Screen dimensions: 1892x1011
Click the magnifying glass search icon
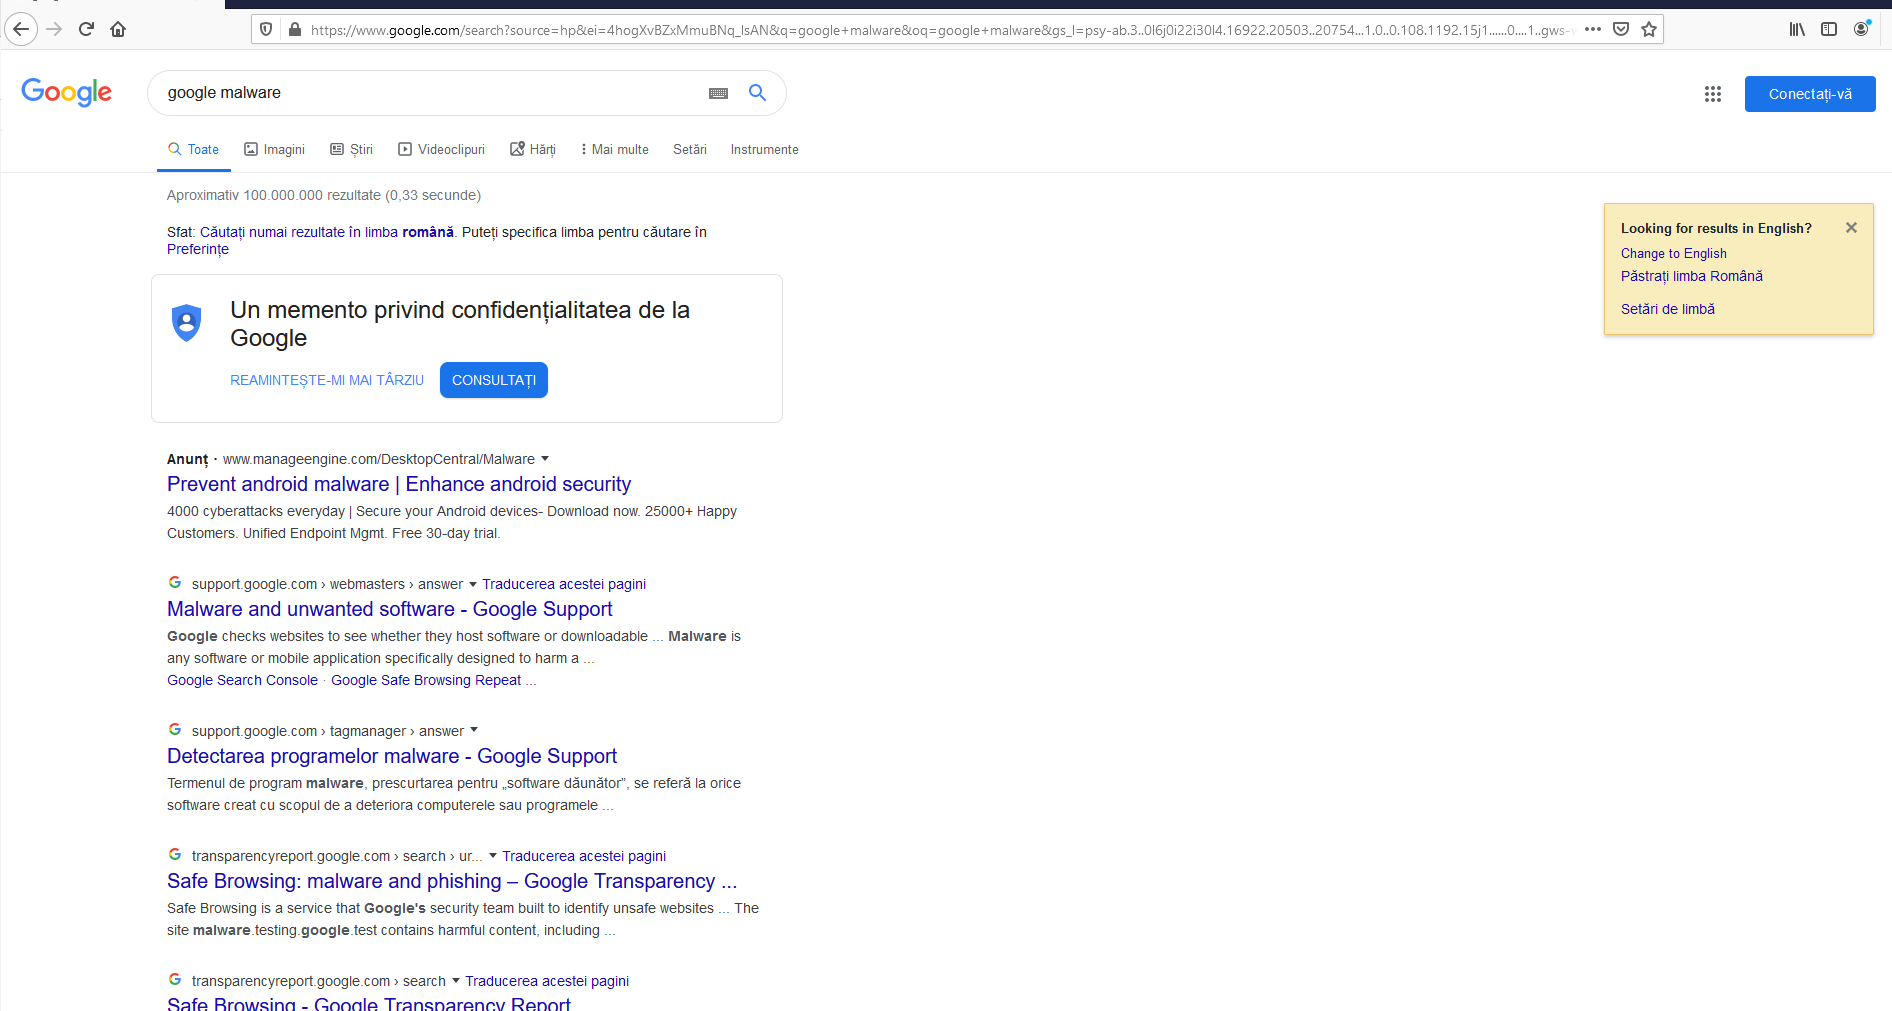(x=757, y=93)
